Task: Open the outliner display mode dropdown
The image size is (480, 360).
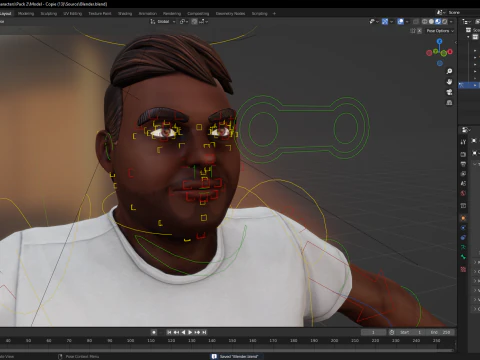Action: pyautogui.click(x=466, y=21)
